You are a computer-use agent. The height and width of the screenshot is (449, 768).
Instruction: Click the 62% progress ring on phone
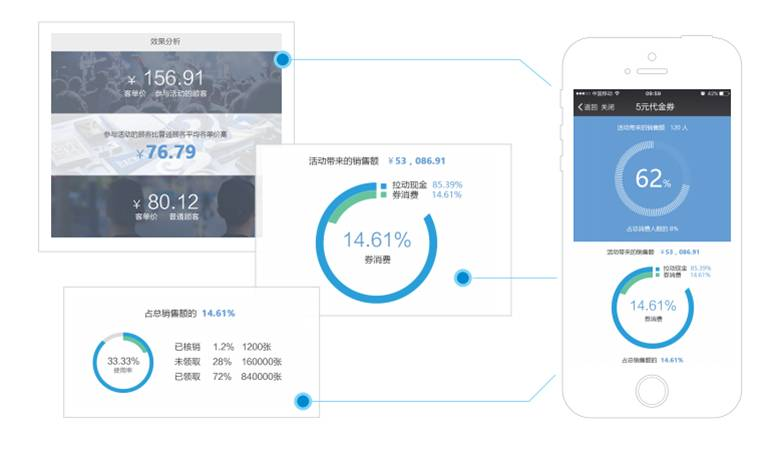[x=652, y=178]
